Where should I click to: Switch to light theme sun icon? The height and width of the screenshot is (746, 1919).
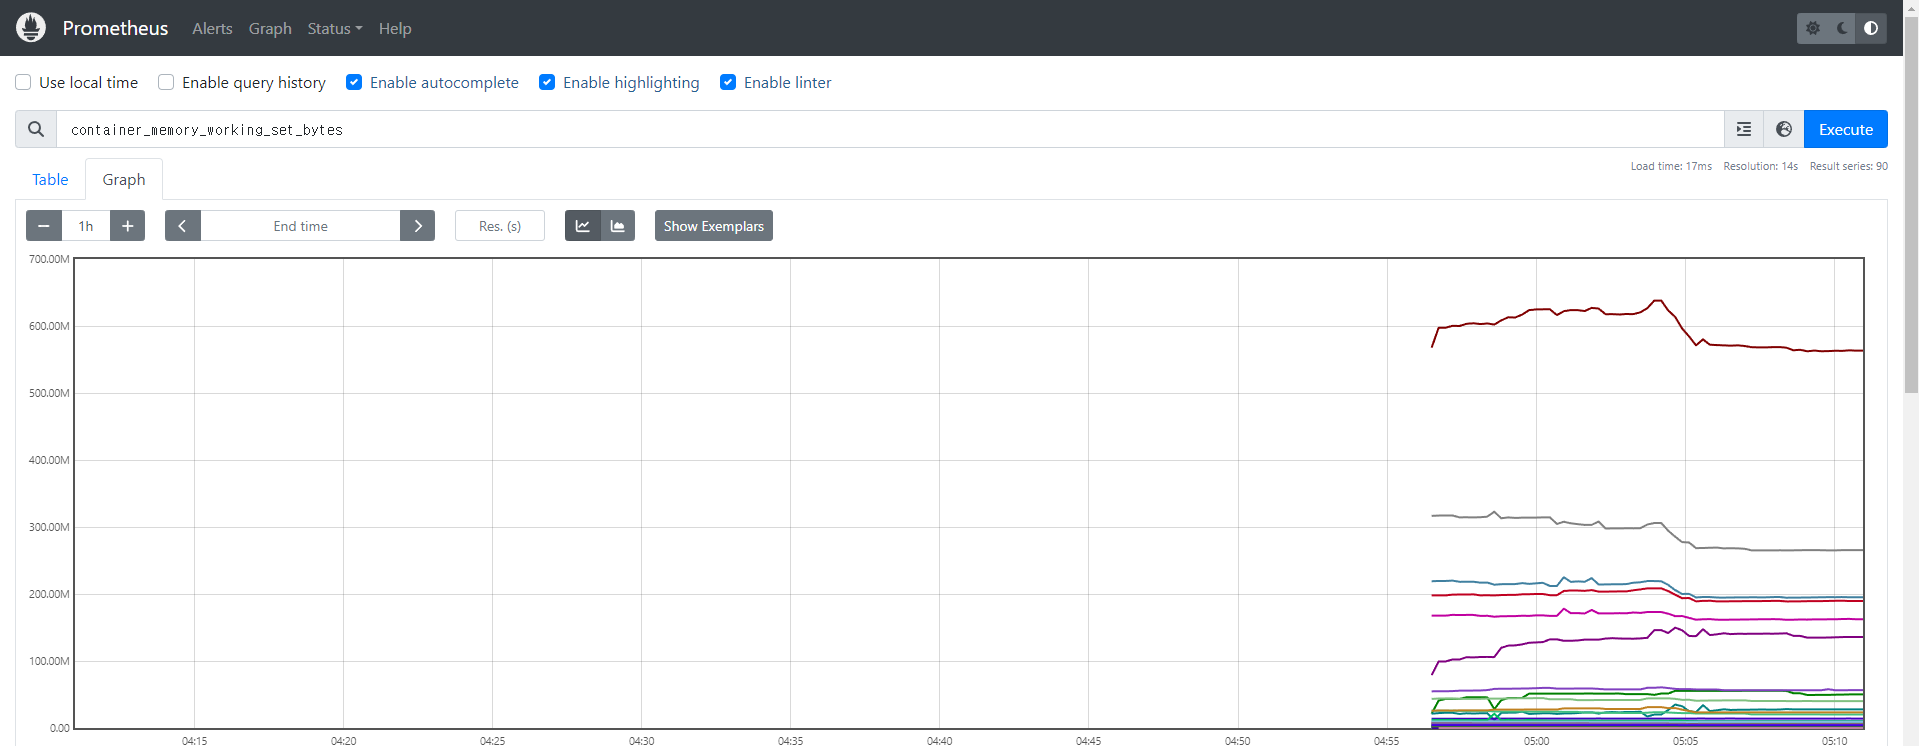(1813, 28)
